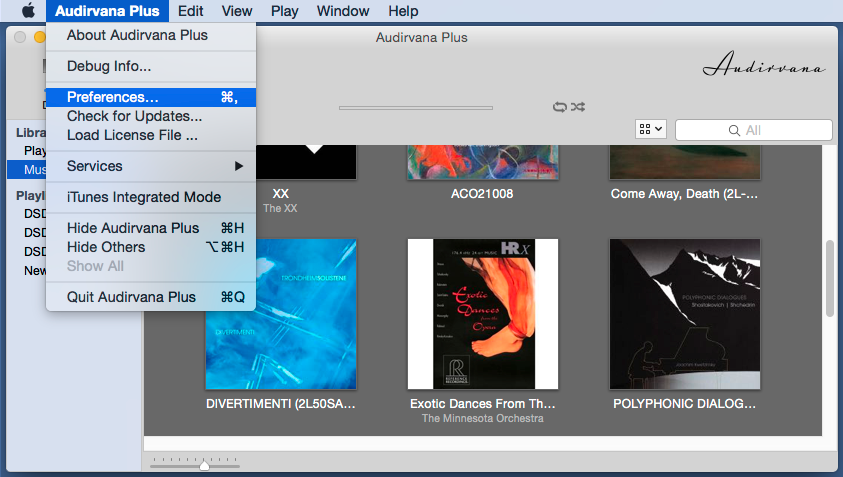Expand the Services submenu arrow

click(239, 166)
